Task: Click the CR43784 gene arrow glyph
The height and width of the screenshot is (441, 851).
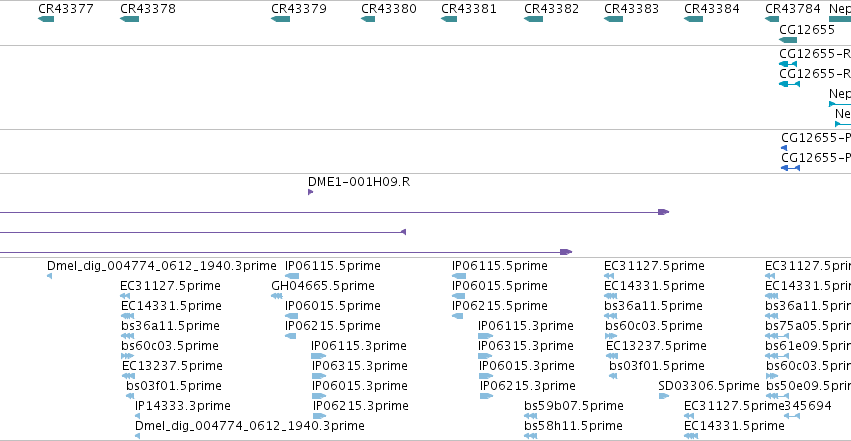Action: point(772,19)
